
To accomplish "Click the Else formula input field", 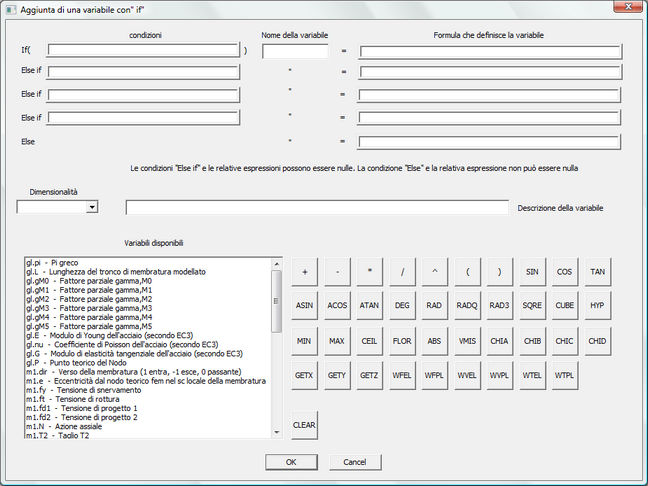I will pyautogui.click(x=490, y=142).
